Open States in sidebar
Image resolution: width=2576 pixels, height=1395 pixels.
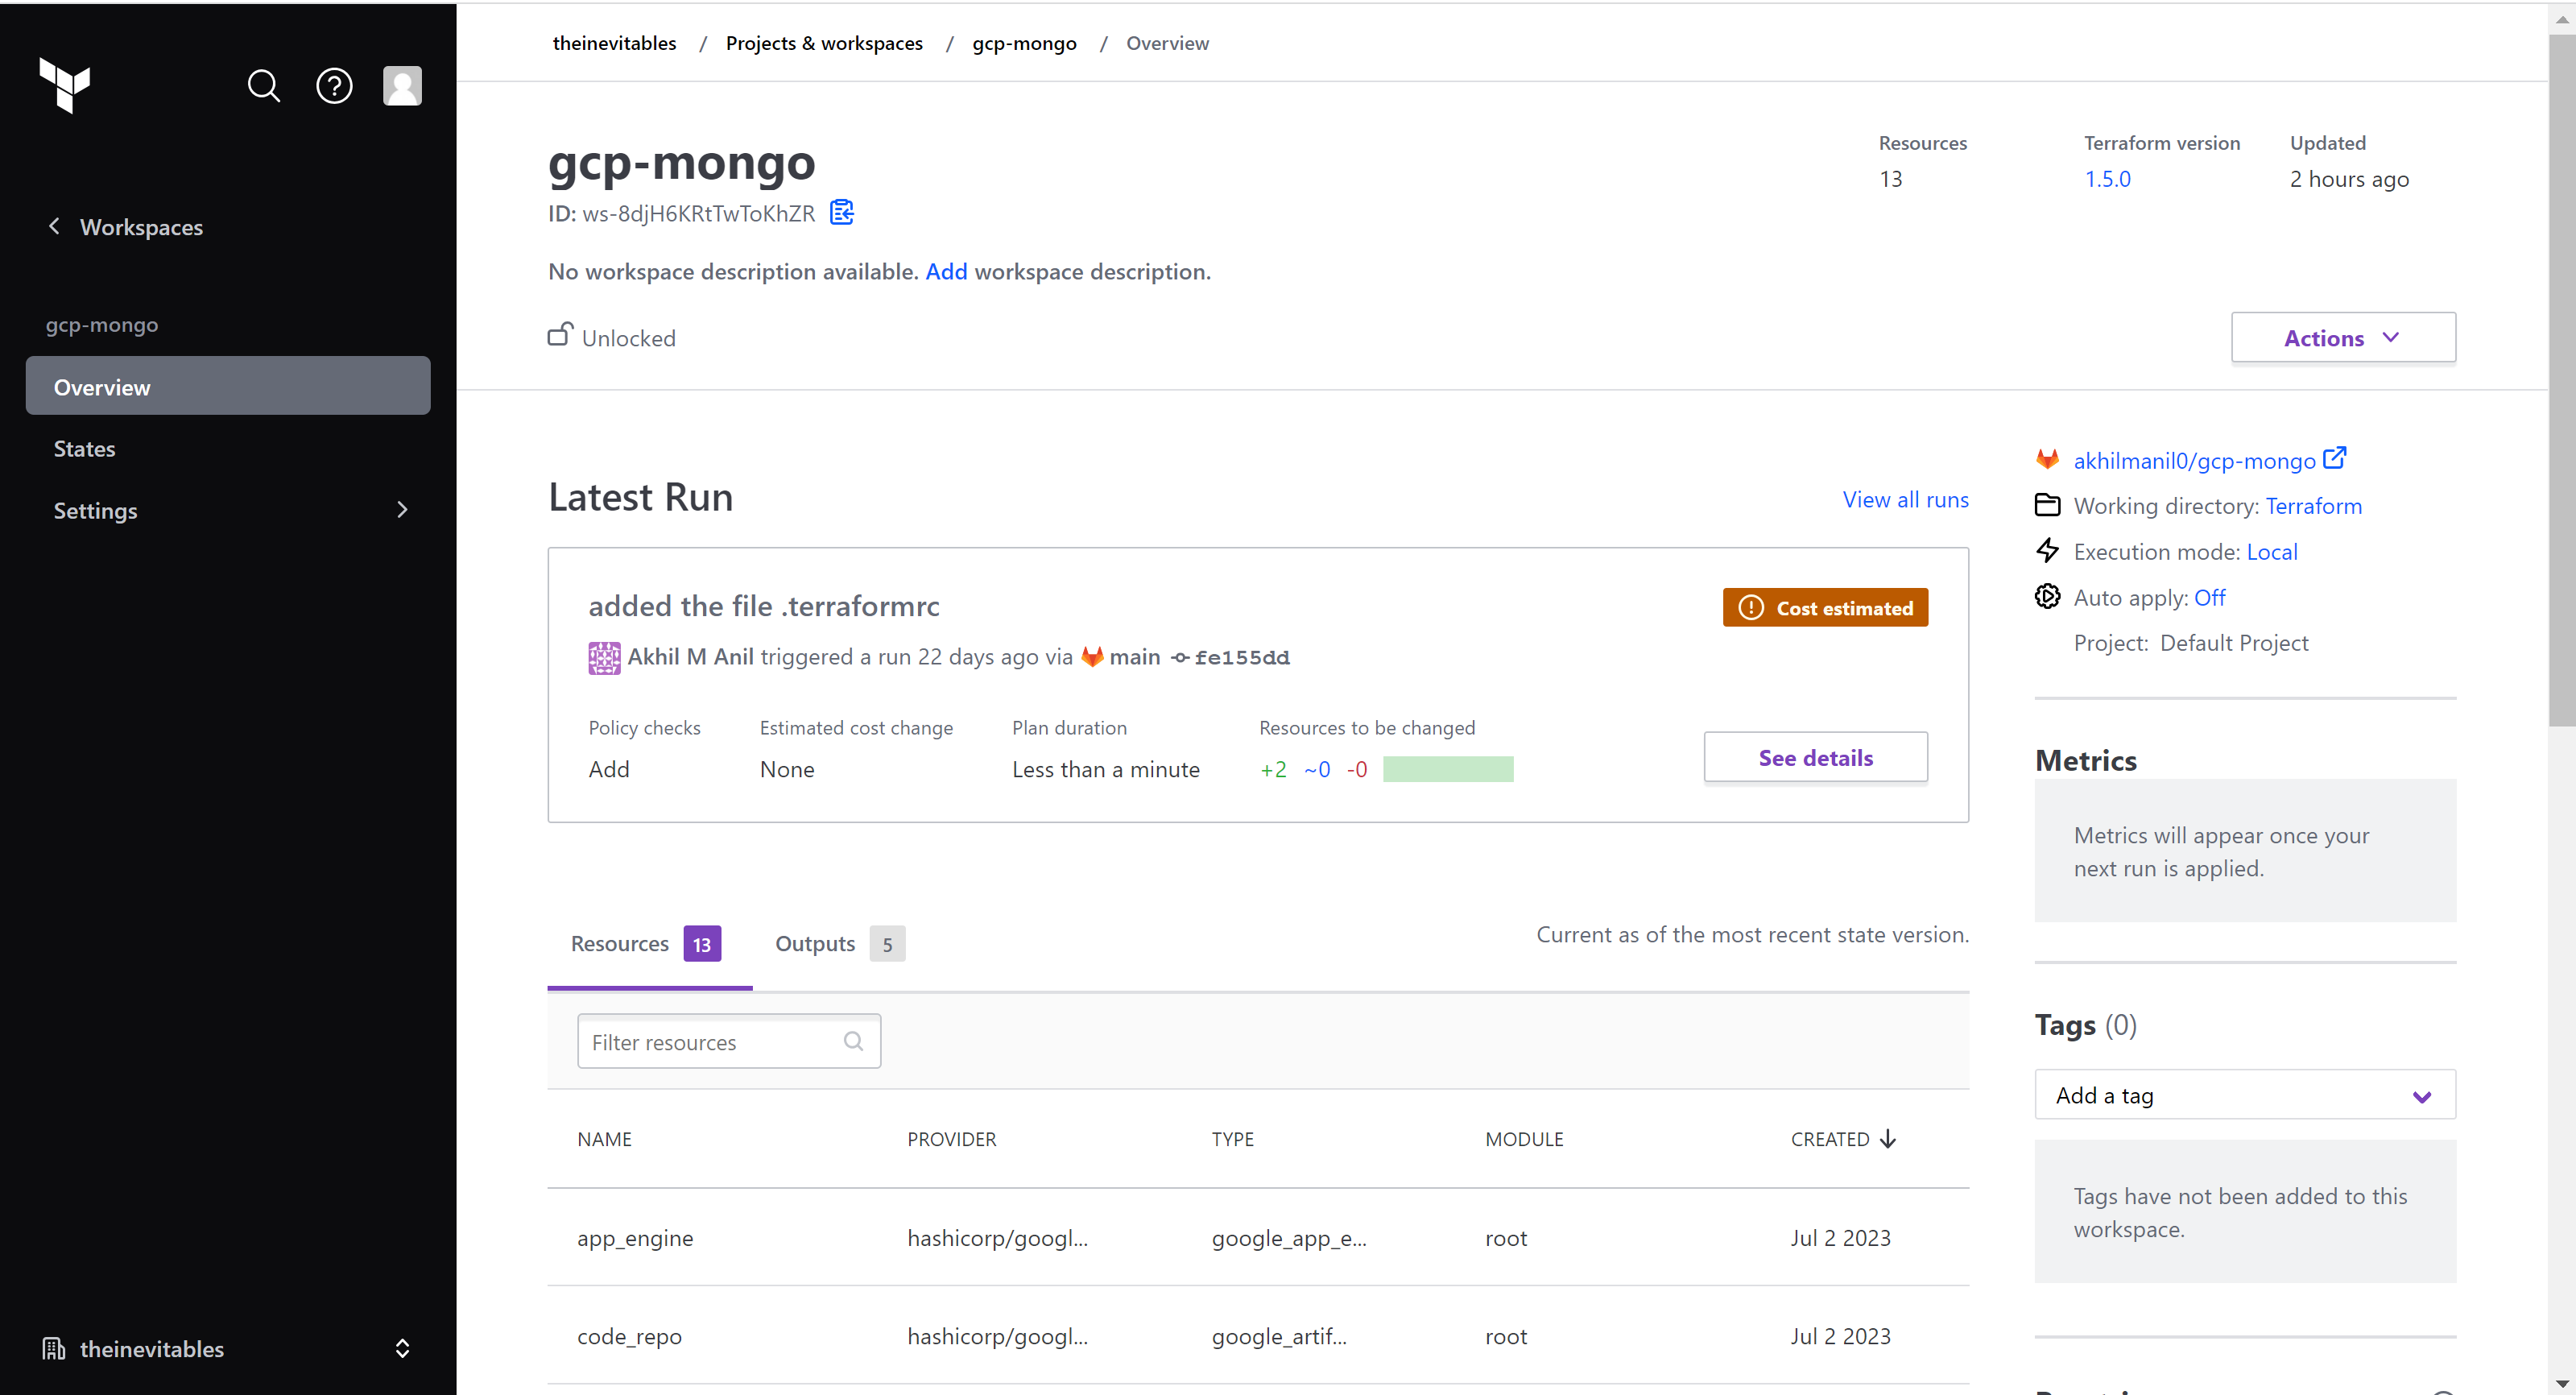click(x=85, y=449)
